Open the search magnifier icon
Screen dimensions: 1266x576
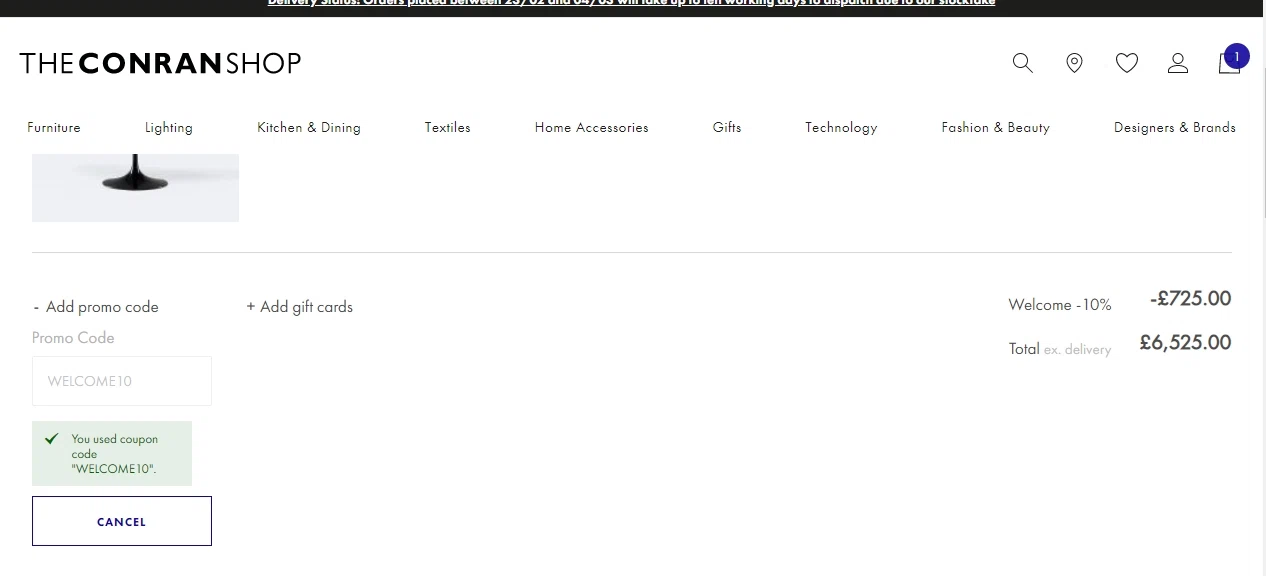pos(1022,63)
